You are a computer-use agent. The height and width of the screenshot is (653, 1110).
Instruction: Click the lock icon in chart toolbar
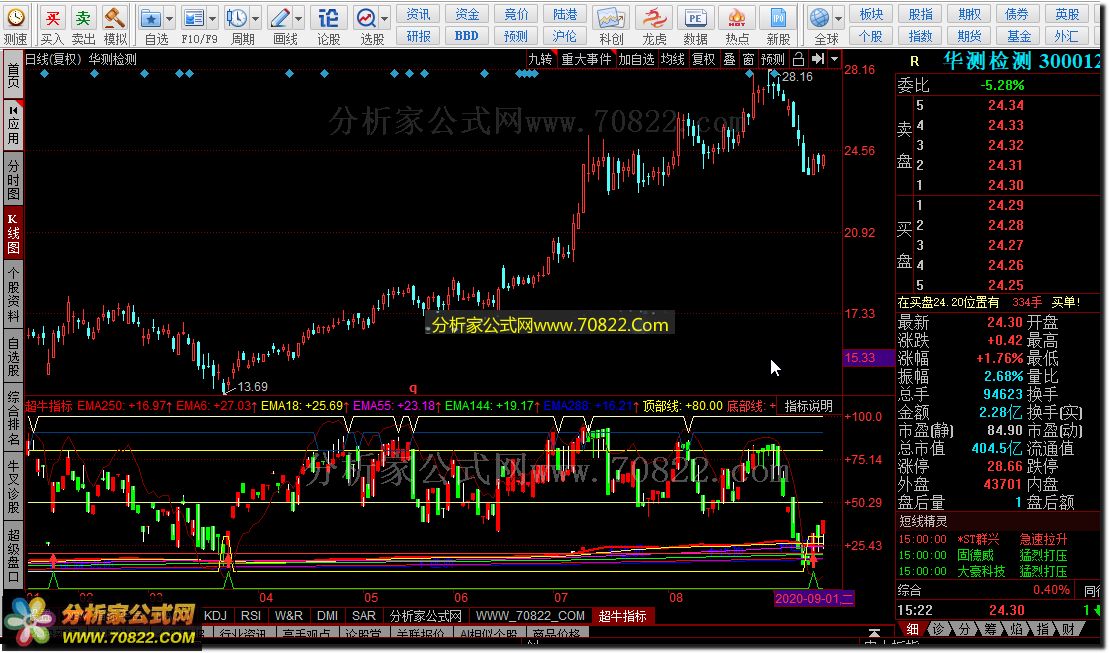tap(799, 59)
